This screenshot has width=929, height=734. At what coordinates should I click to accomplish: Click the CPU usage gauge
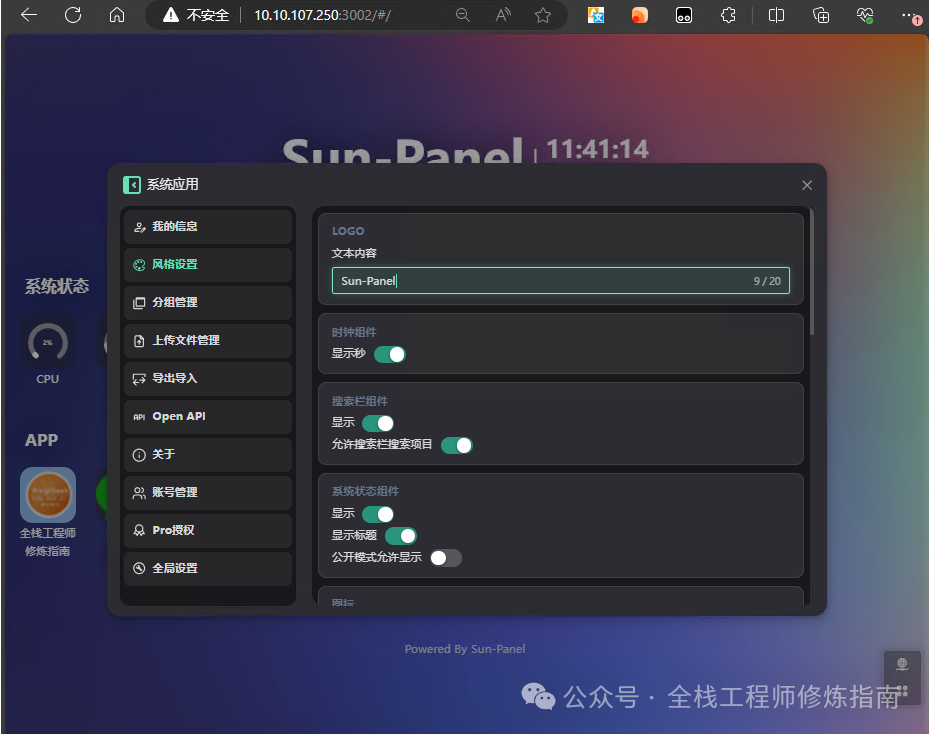click(47, 343)
